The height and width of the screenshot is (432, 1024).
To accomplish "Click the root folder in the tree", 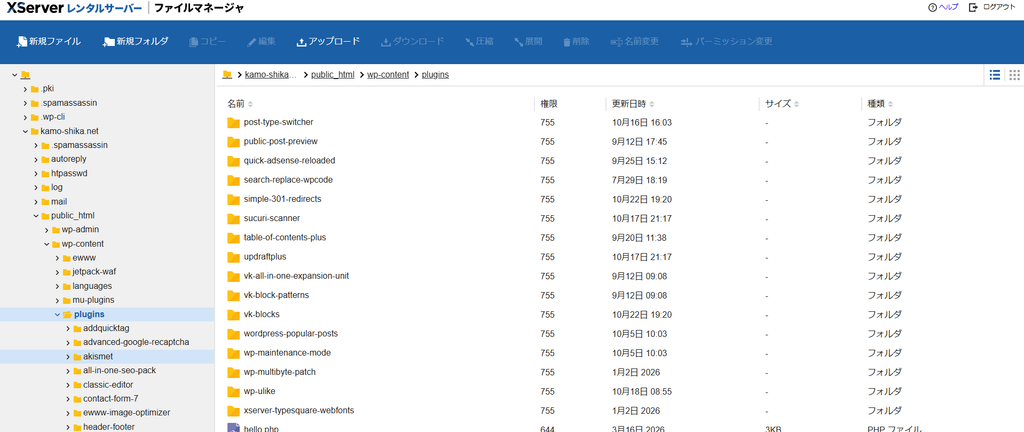I will click(25, 75).
